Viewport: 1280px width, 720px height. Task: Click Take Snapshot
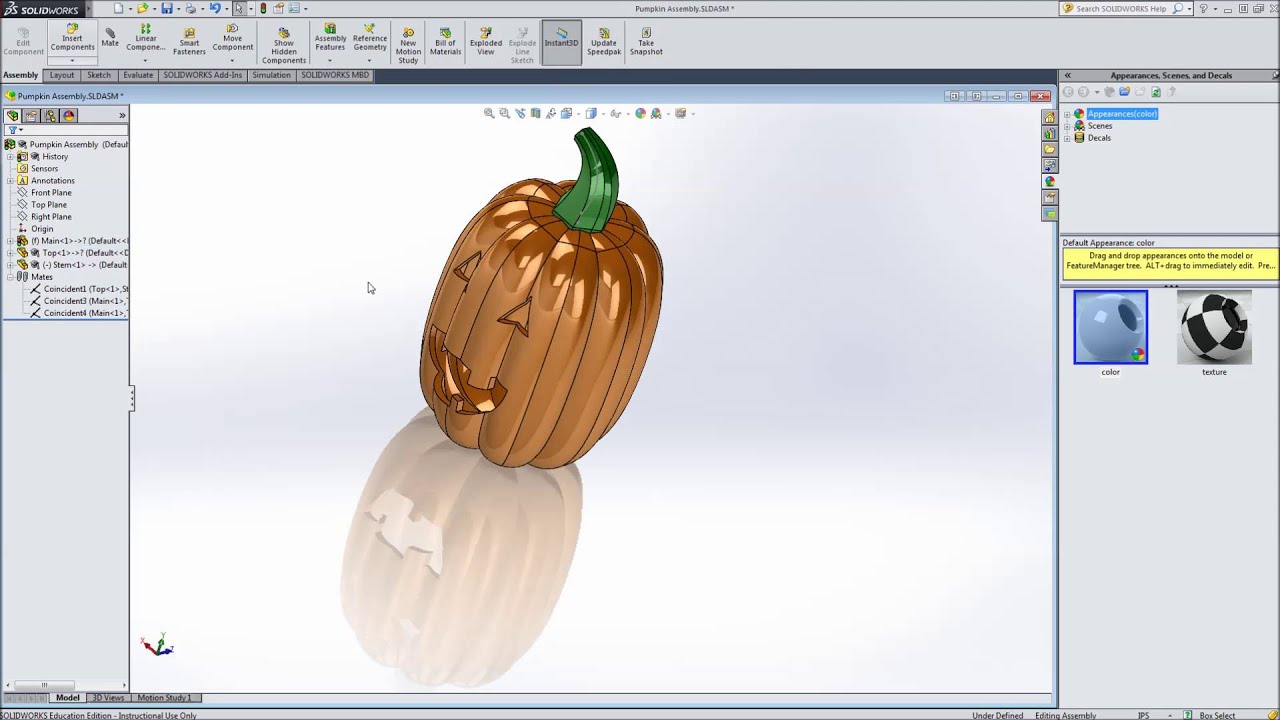click(x=646, y=40)
